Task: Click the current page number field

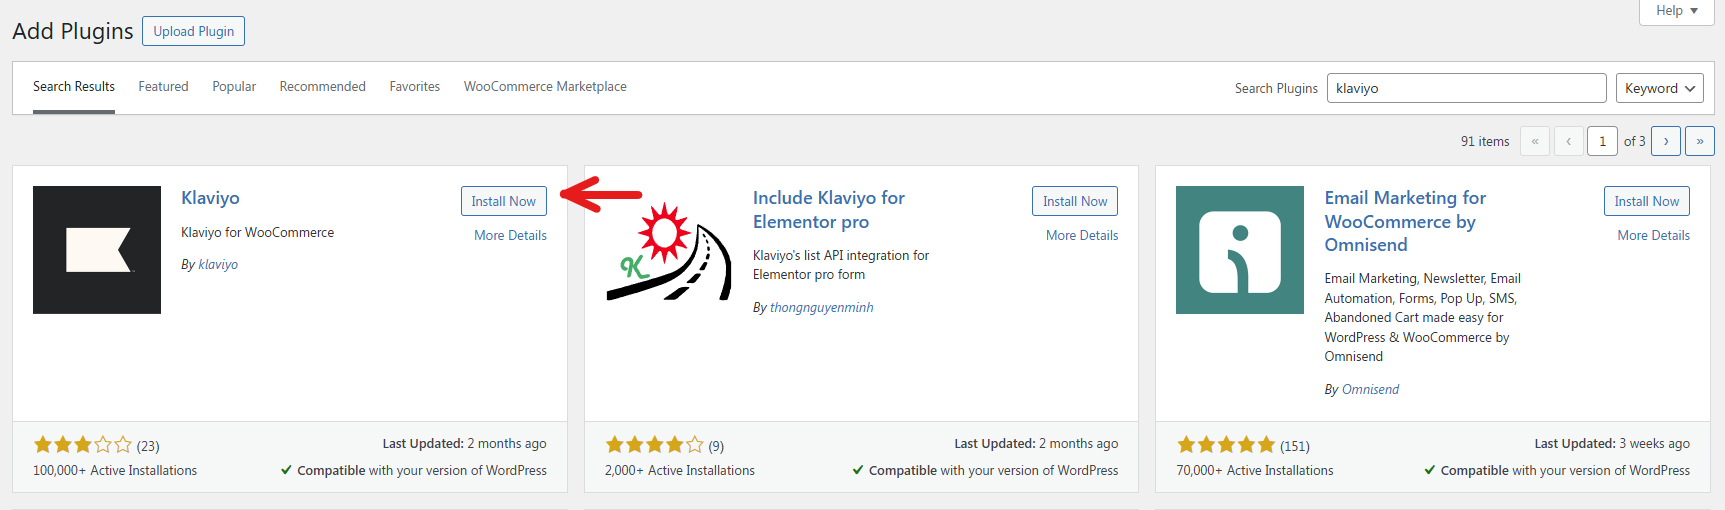Action: (1602, 141)
